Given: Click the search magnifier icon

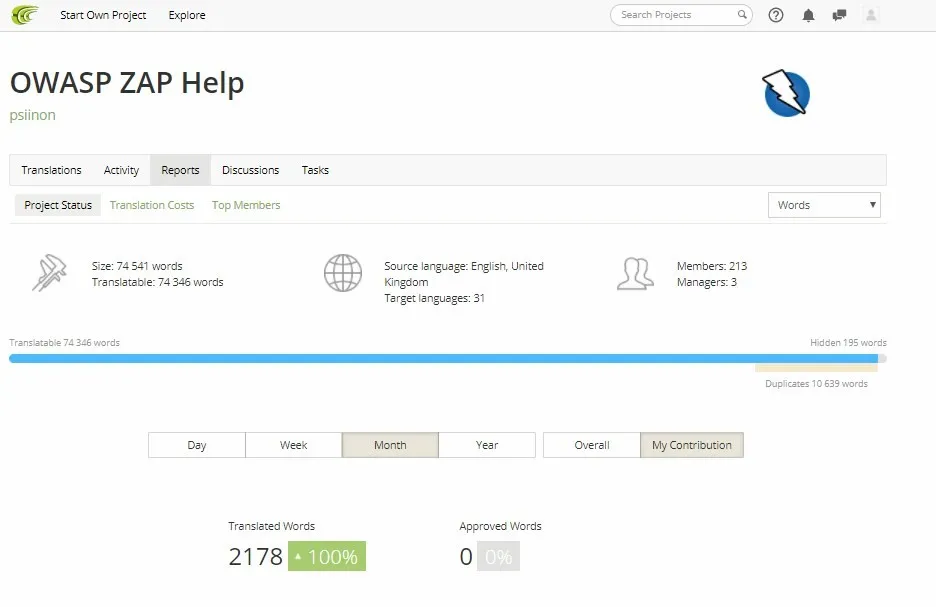Looking at the screenshot, I should point(742,14).
